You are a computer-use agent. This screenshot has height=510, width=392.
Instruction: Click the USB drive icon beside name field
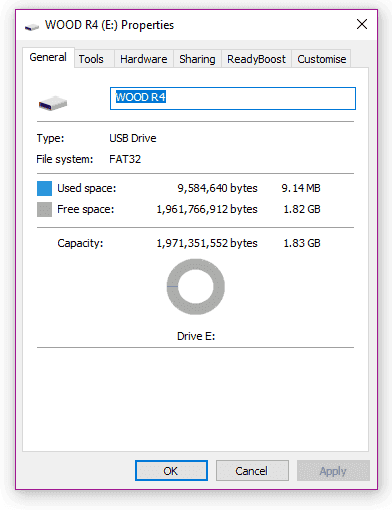53,103
